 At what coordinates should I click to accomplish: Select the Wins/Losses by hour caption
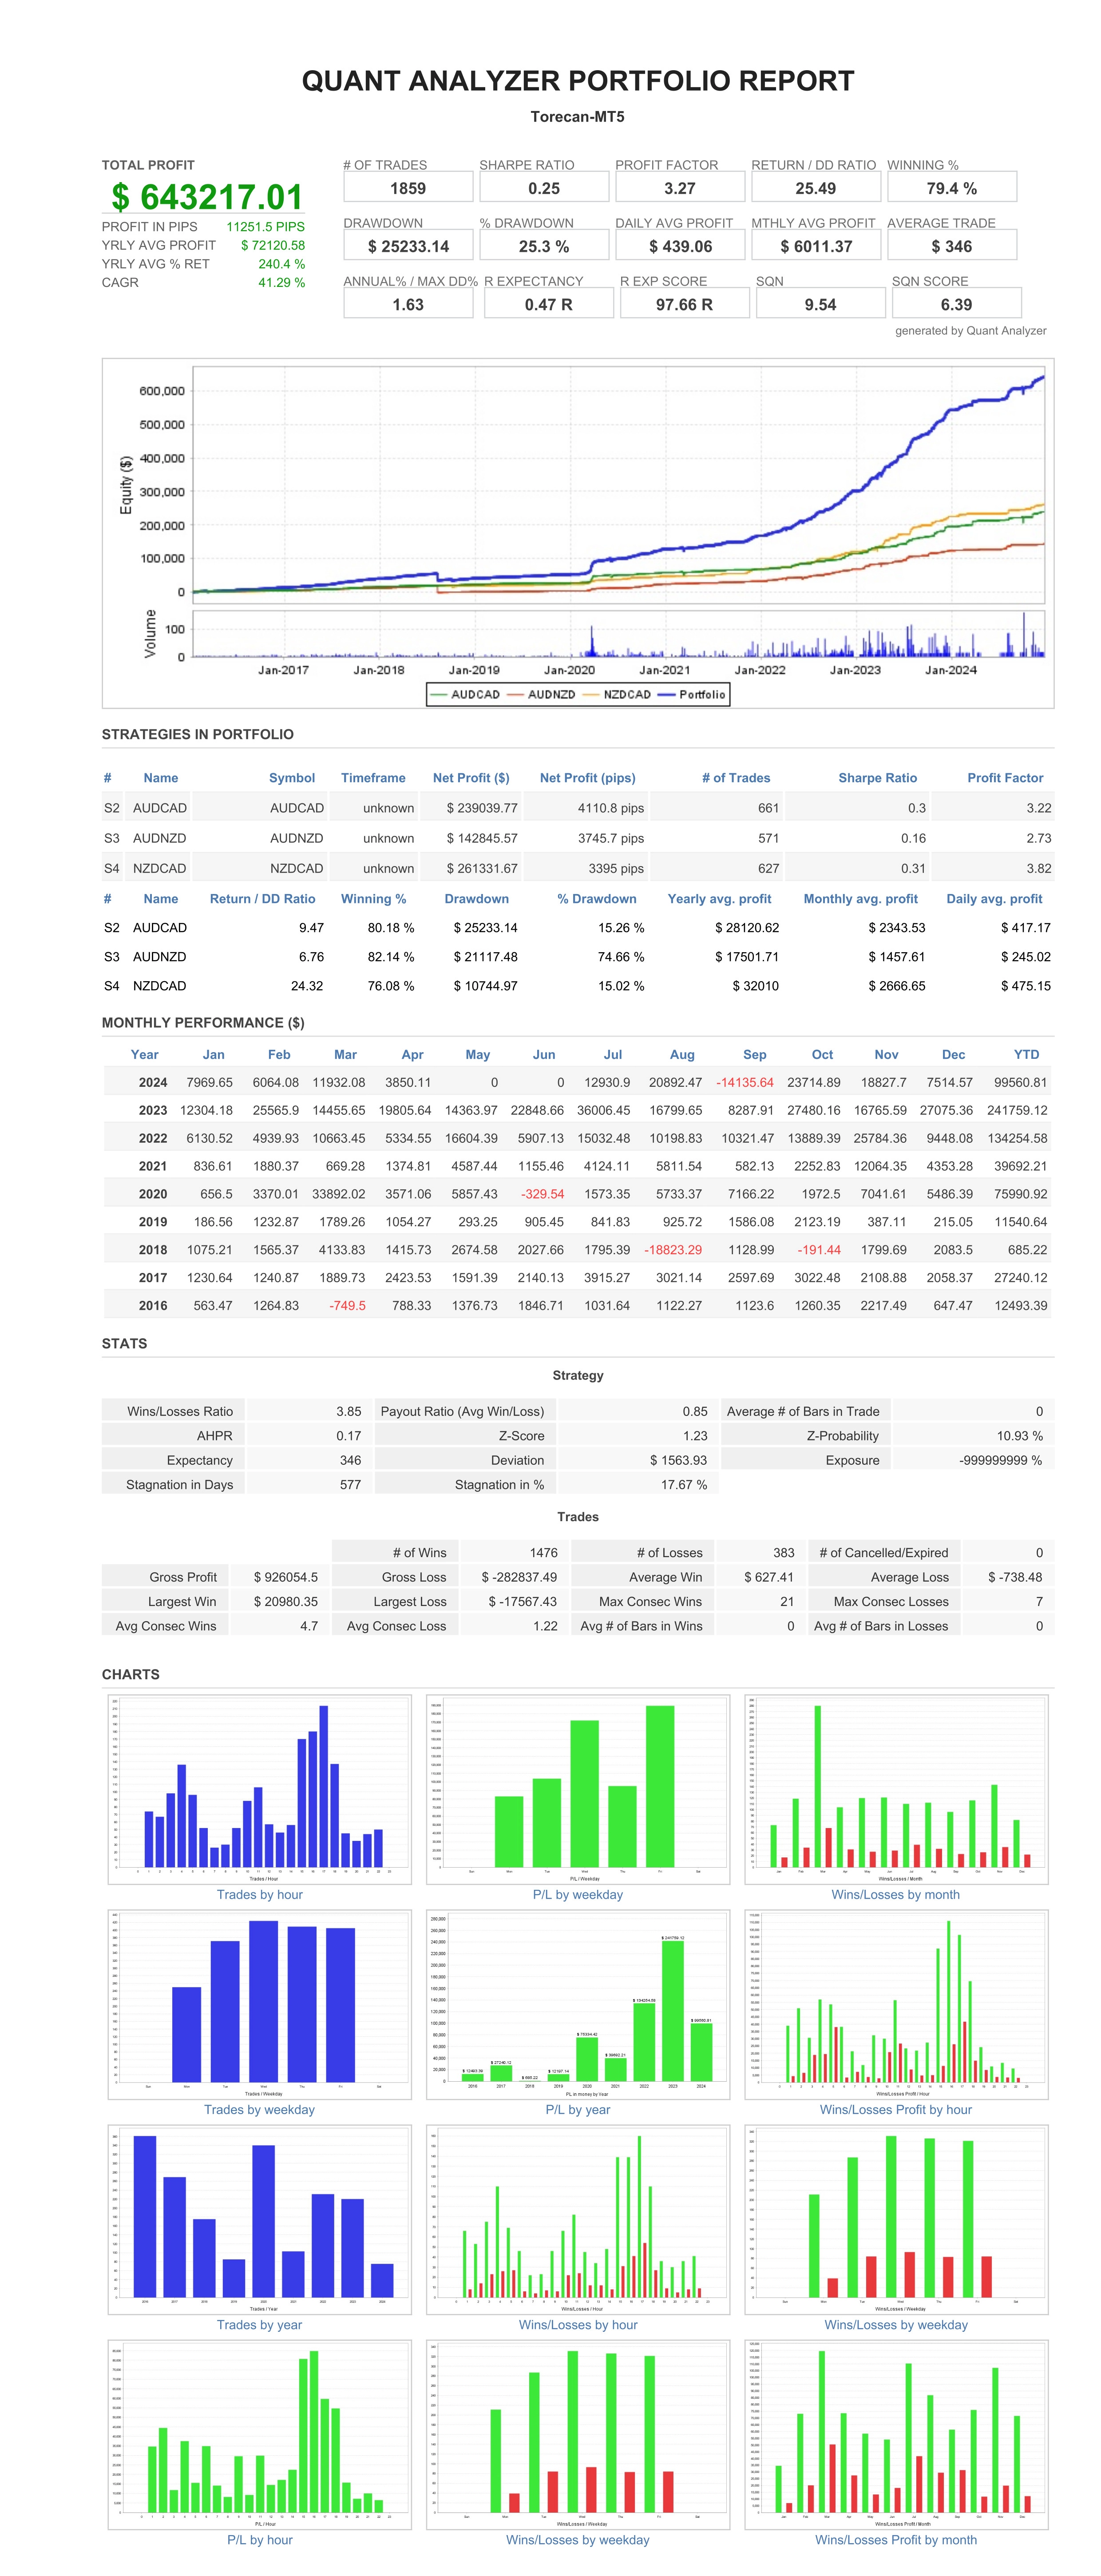click(x=577, y=2324)
